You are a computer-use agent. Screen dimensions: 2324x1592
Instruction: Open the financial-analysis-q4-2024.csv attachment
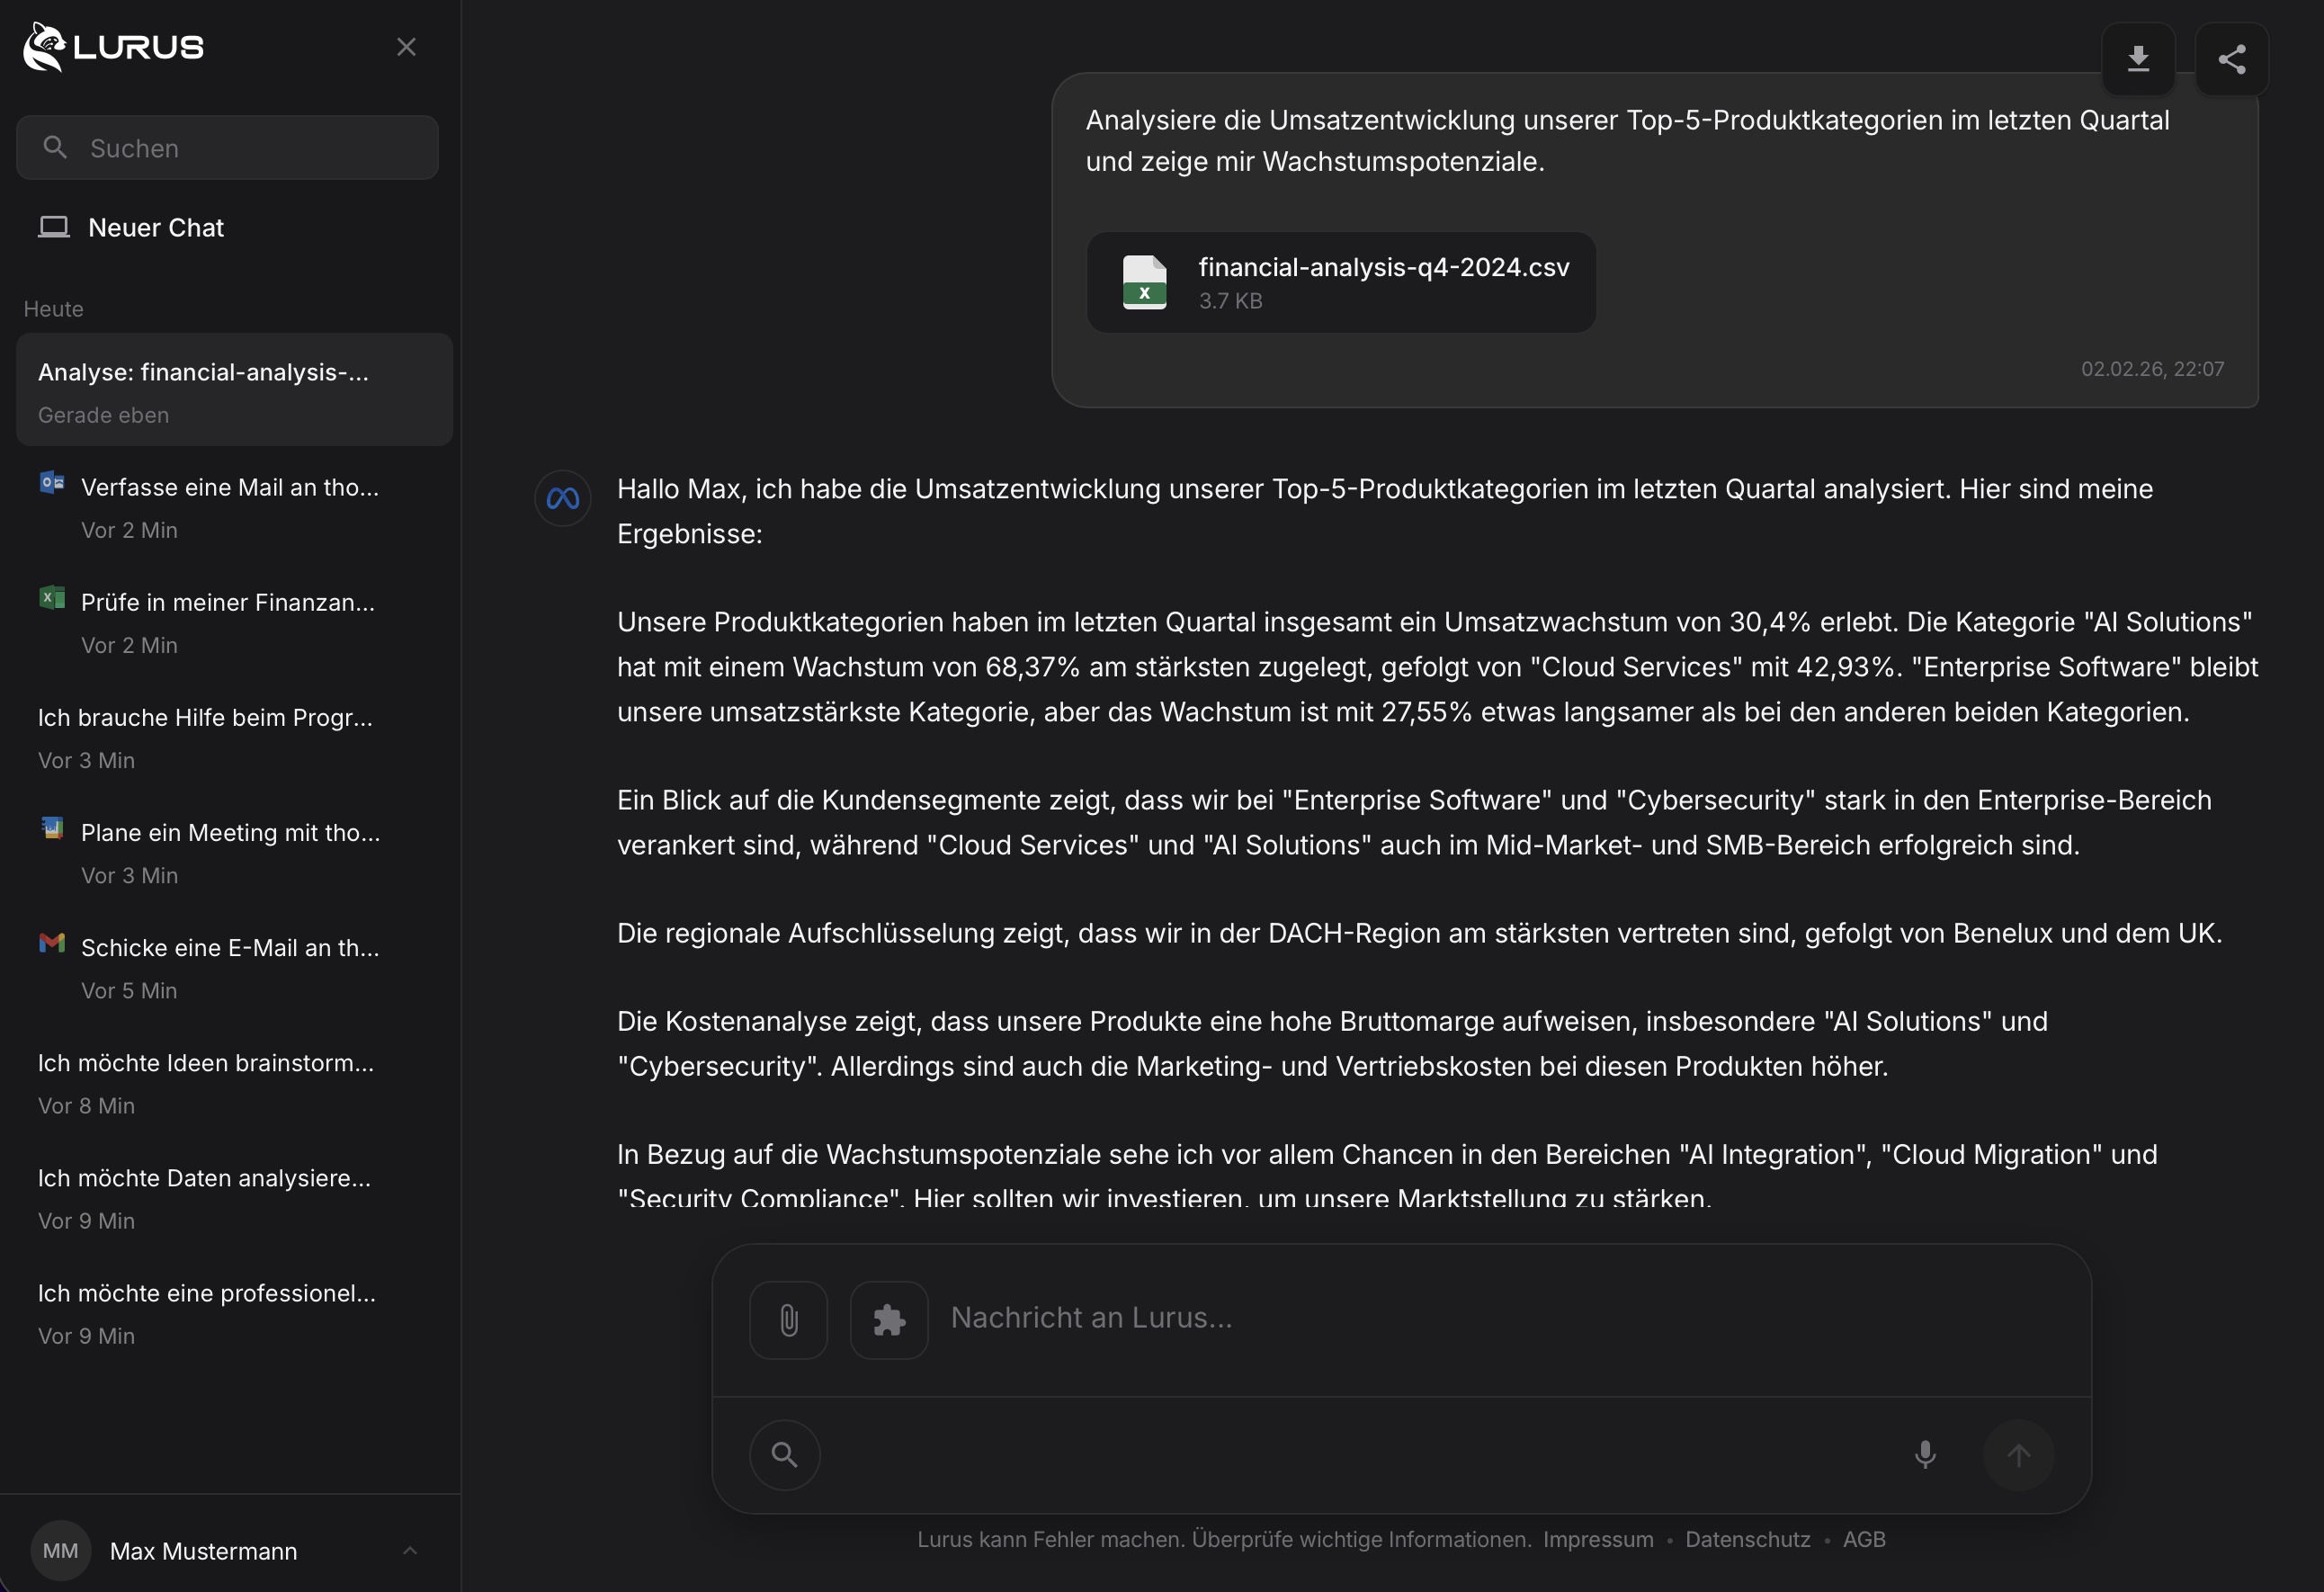(1340, 283)
